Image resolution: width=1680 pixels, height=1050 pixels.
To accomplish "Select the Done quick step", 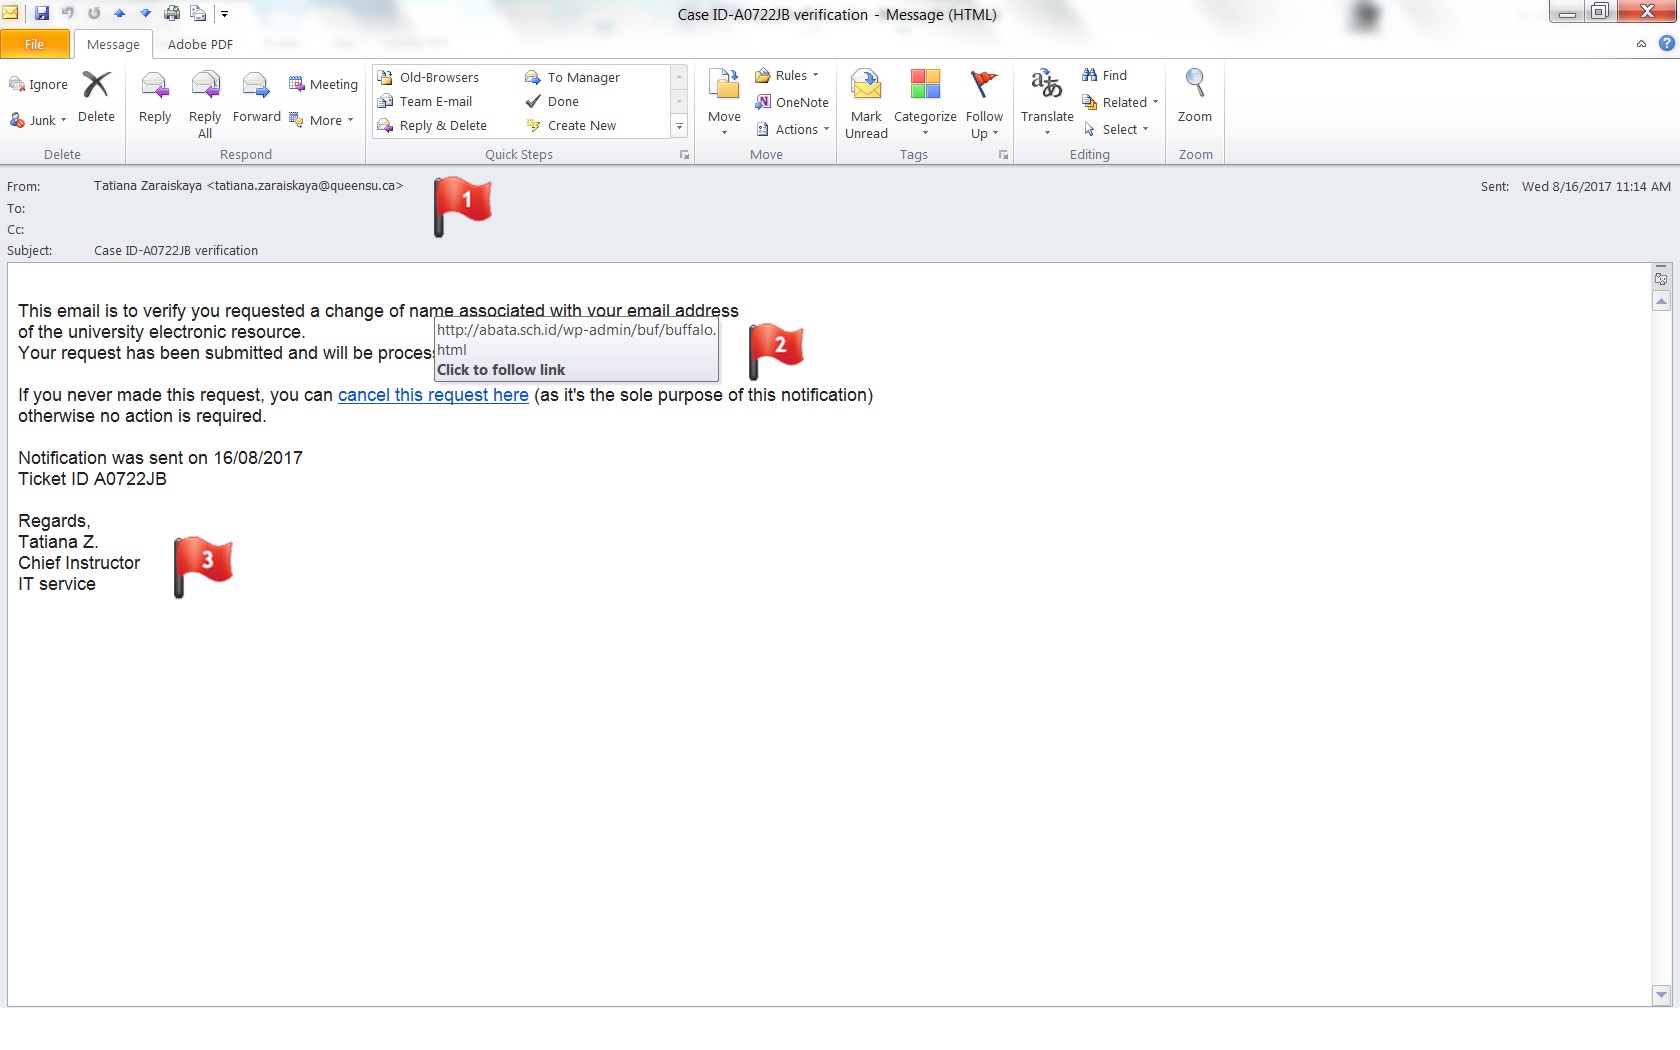I will (x=562, y=102).
